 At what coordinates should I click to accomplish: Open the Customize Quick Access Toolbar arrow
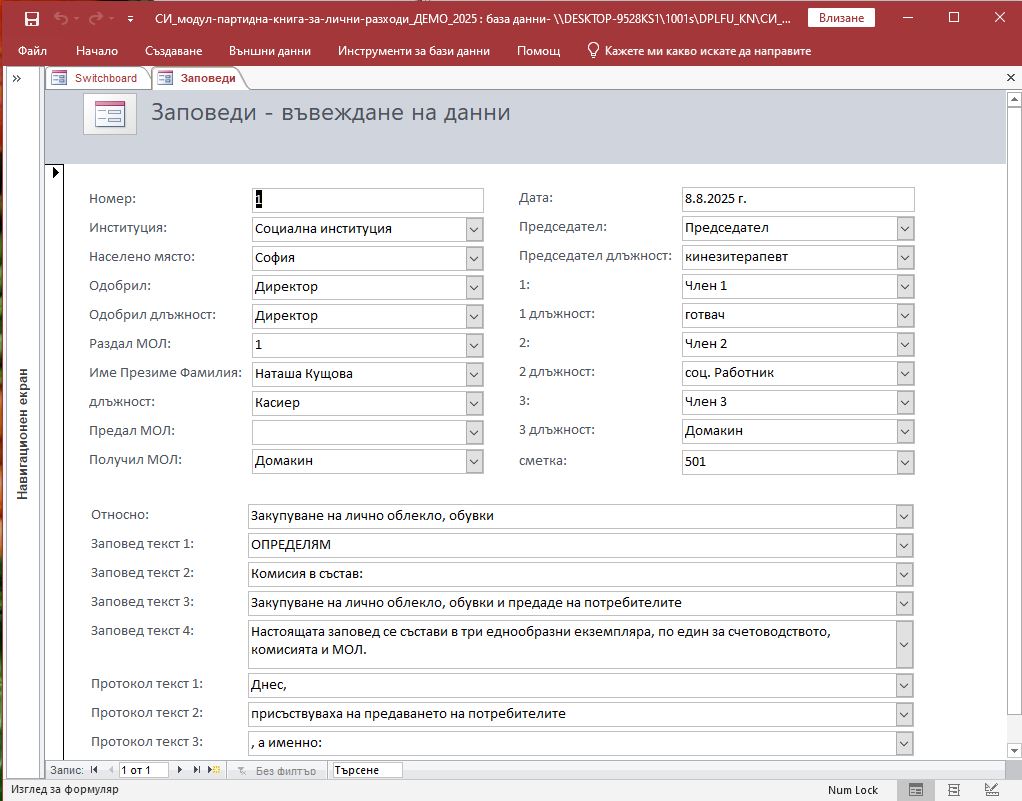coord(131,19)
